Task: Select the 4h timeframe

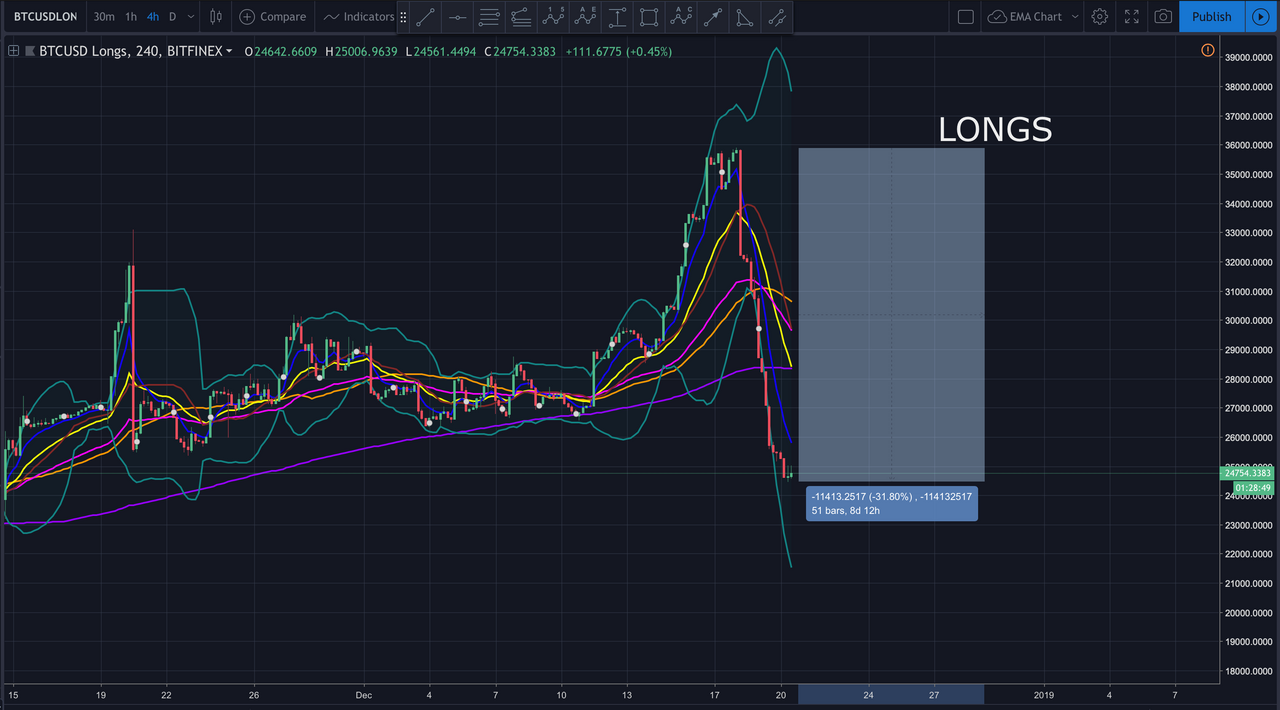Action: point(153,16)
